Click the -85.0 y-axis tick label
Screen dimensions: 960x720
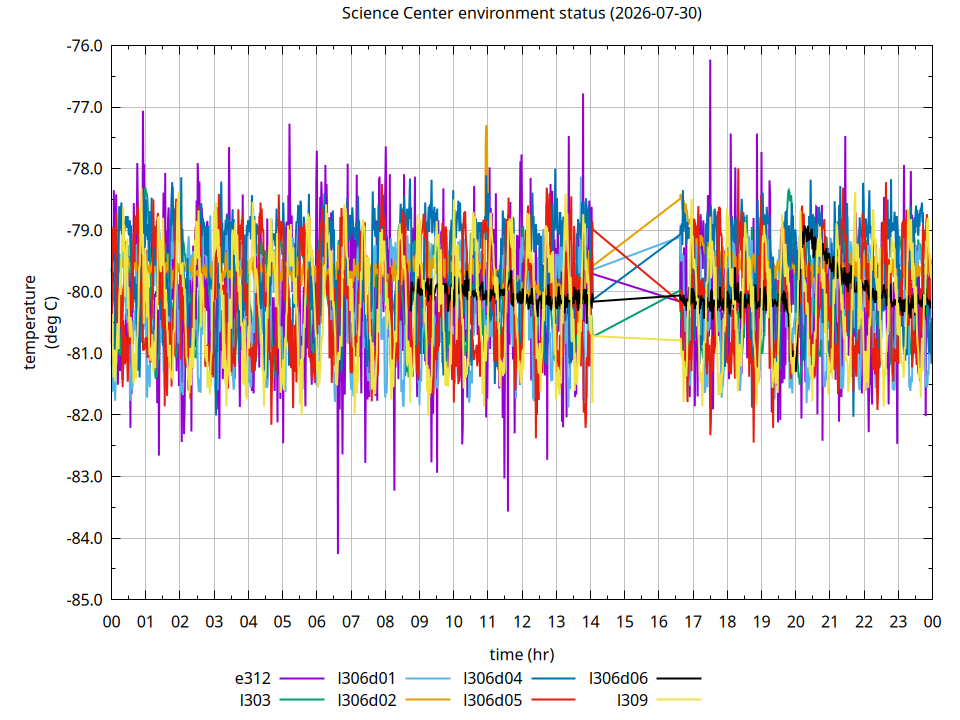[x=84, y=600]
